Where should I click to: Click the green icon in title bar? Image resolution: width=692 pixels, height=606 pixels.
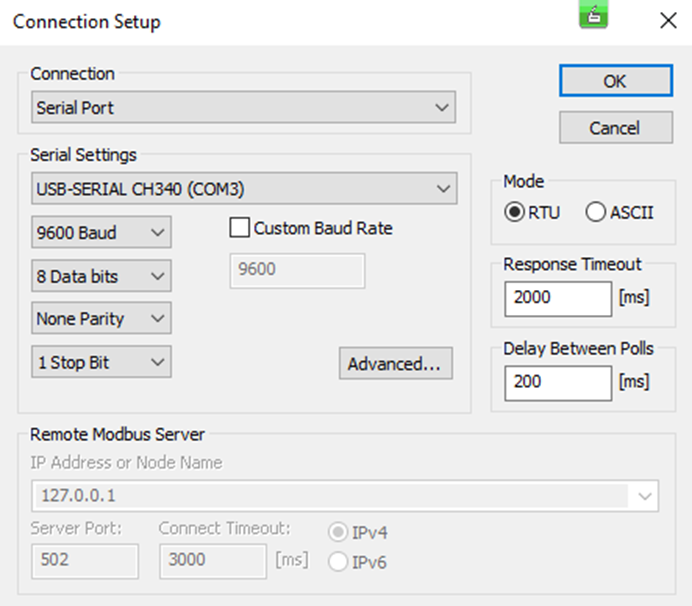click(x=593, y=16)
